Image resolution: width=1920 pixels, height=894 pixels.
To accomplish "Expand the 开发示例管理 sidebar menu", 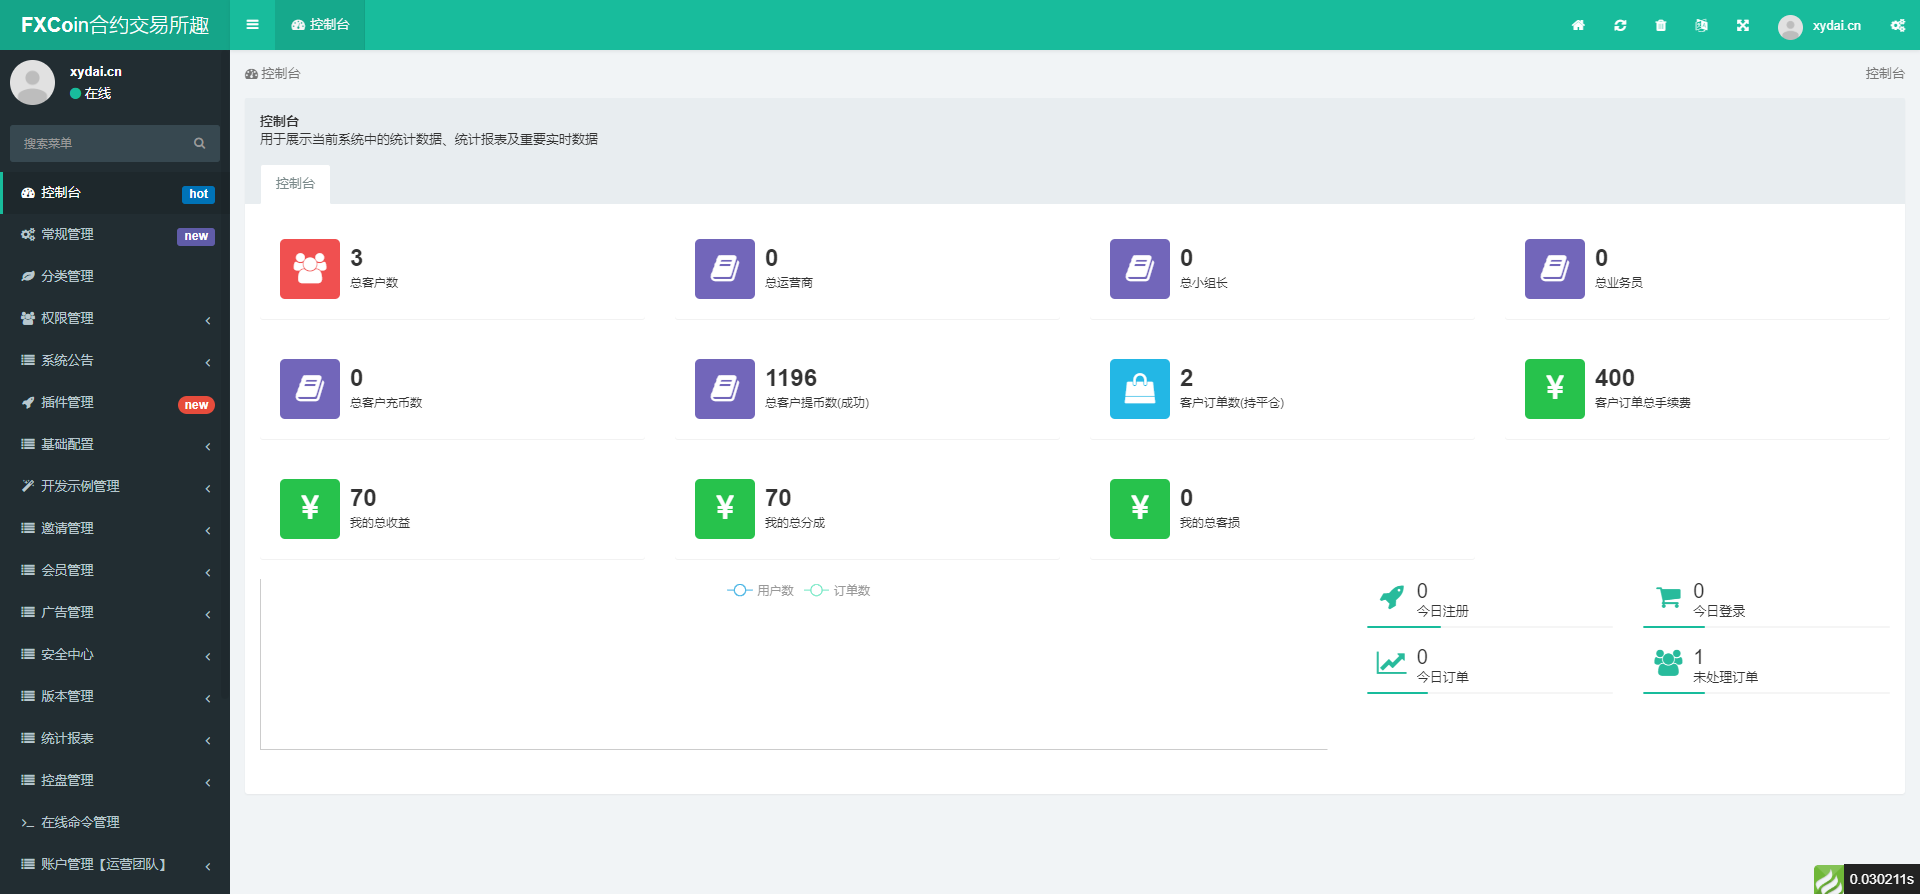I will (x=115, y=486).
